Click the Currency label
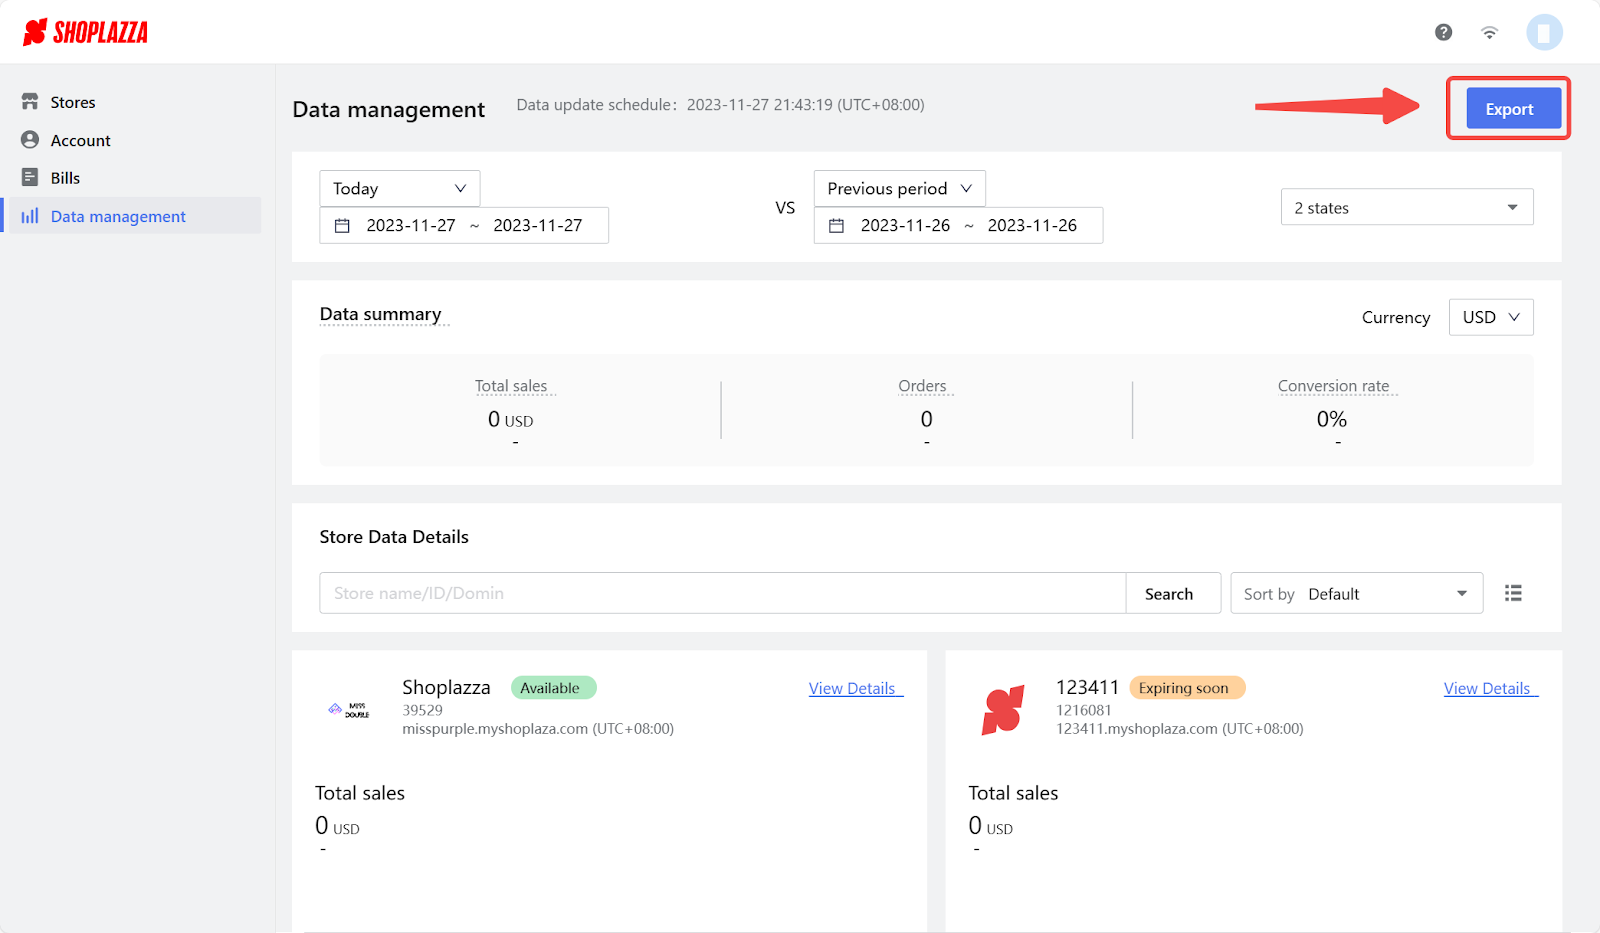Image resolution: width=1600 pixels, height=933 pixels. coord(1396,317)
